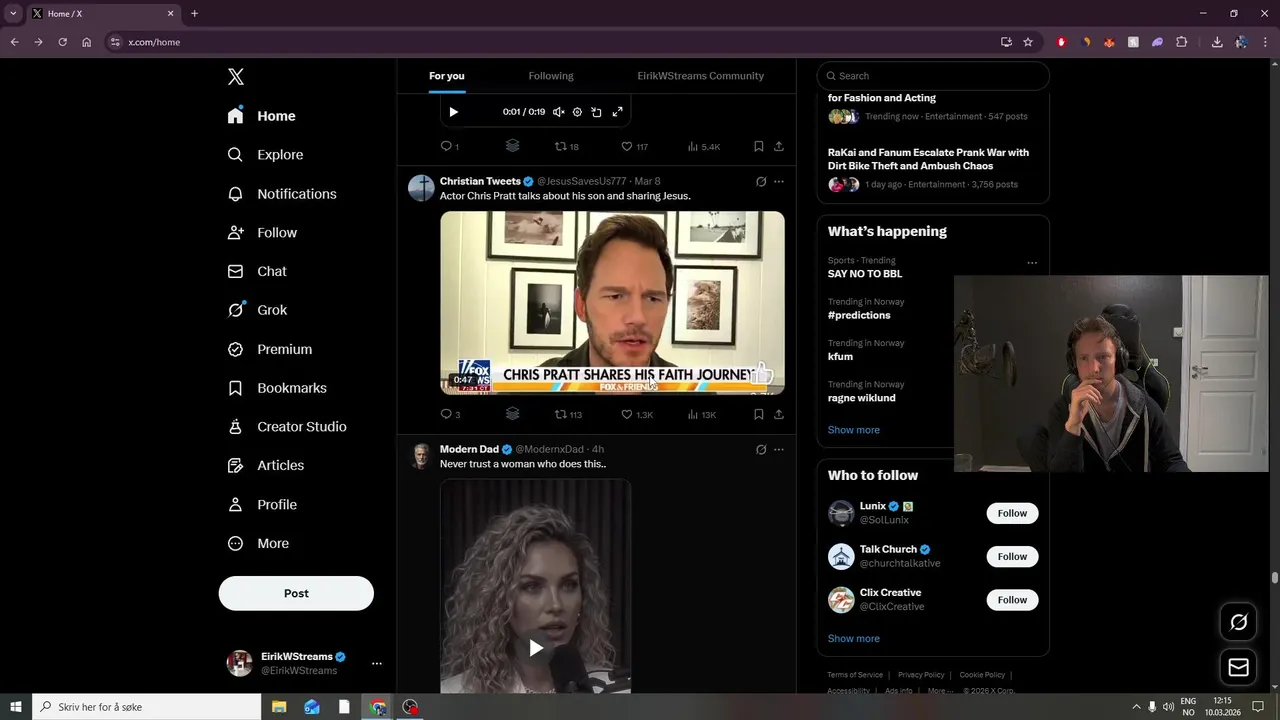The image size is (1280, 720).
Task: Enter fullscreen on top video
Action: 618,112
